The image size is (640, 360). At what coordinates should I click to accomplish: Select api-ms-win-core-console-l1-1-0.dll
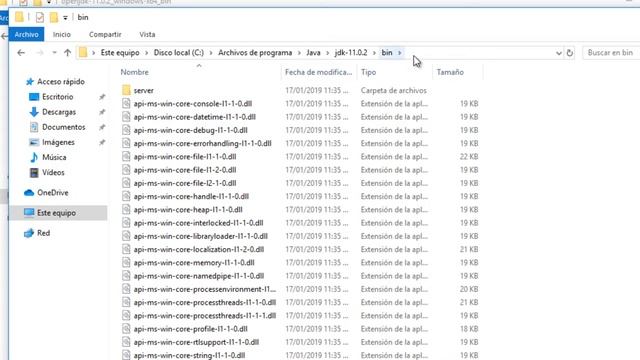pyautogui.click(x=193, y=104)
